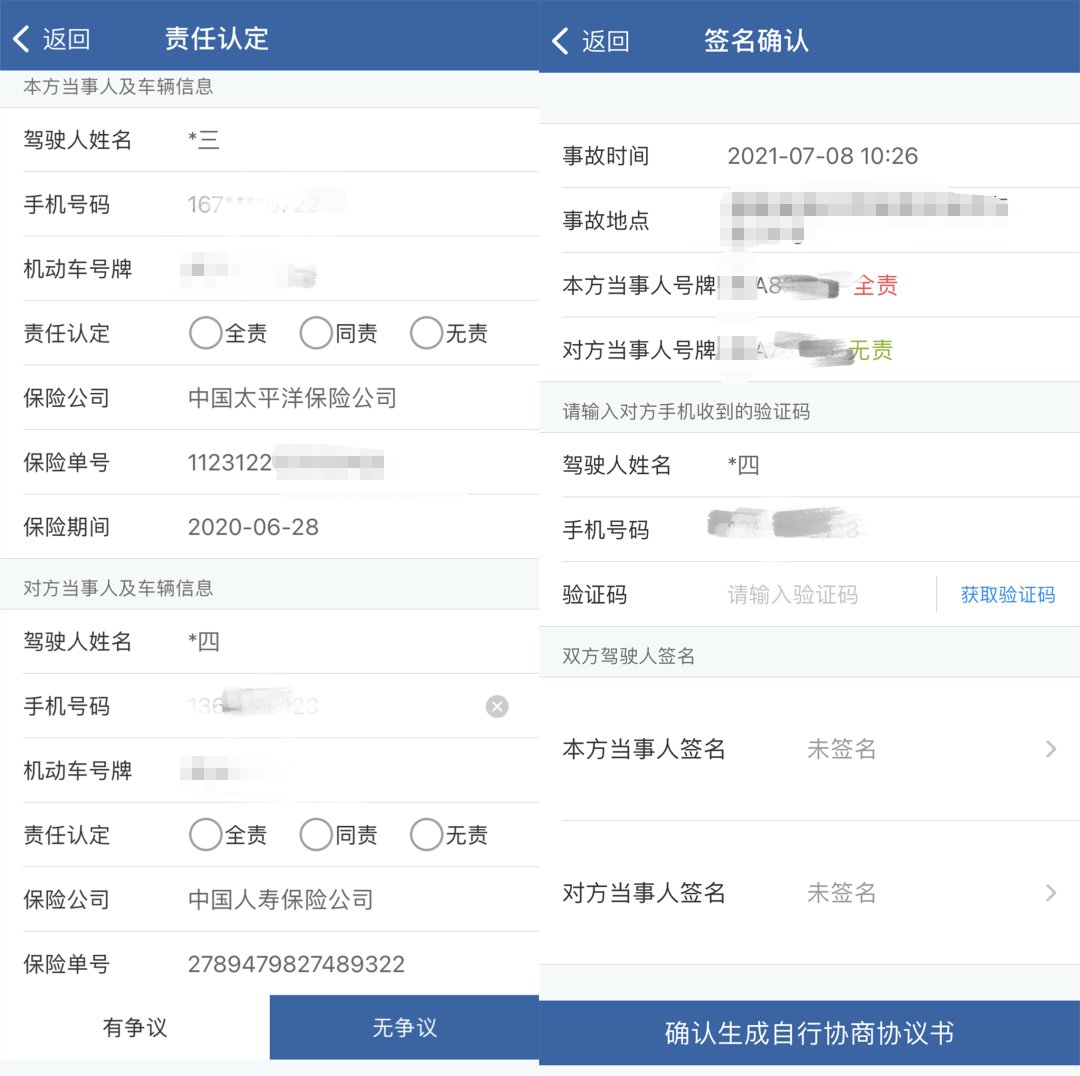Image resolution: width=1080 pixels, height=1076 pixels.
Task: Edit 对方 保险公司 field 中国人寿保险公司
Action: [280, 900]
